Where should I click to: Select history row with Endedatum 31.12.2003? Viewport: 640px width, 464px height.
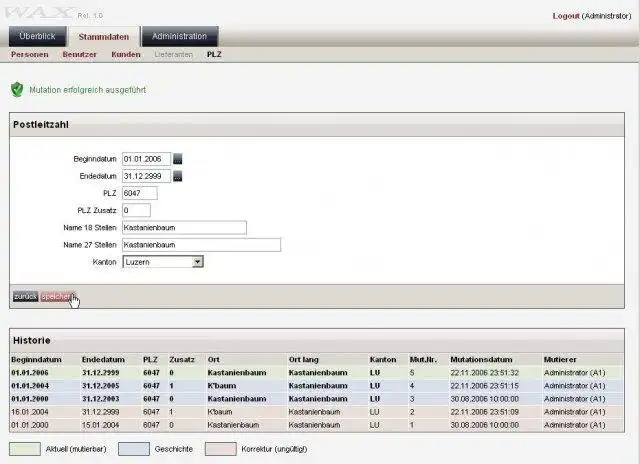point(317,399)
